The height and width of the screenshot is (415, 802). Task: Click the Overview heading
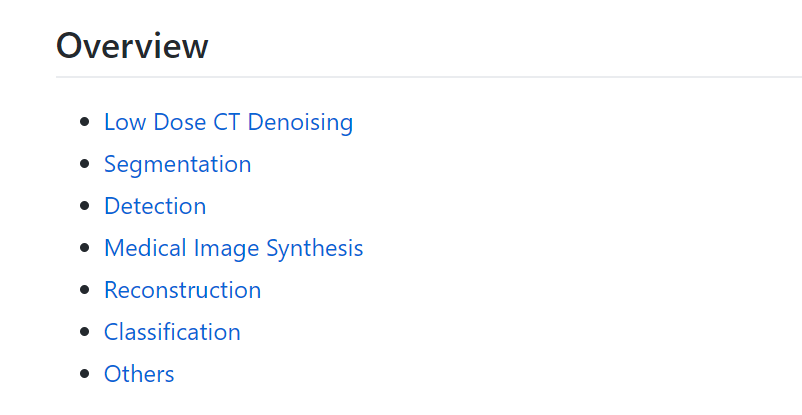pyautogui.click(x=132, y=46)
